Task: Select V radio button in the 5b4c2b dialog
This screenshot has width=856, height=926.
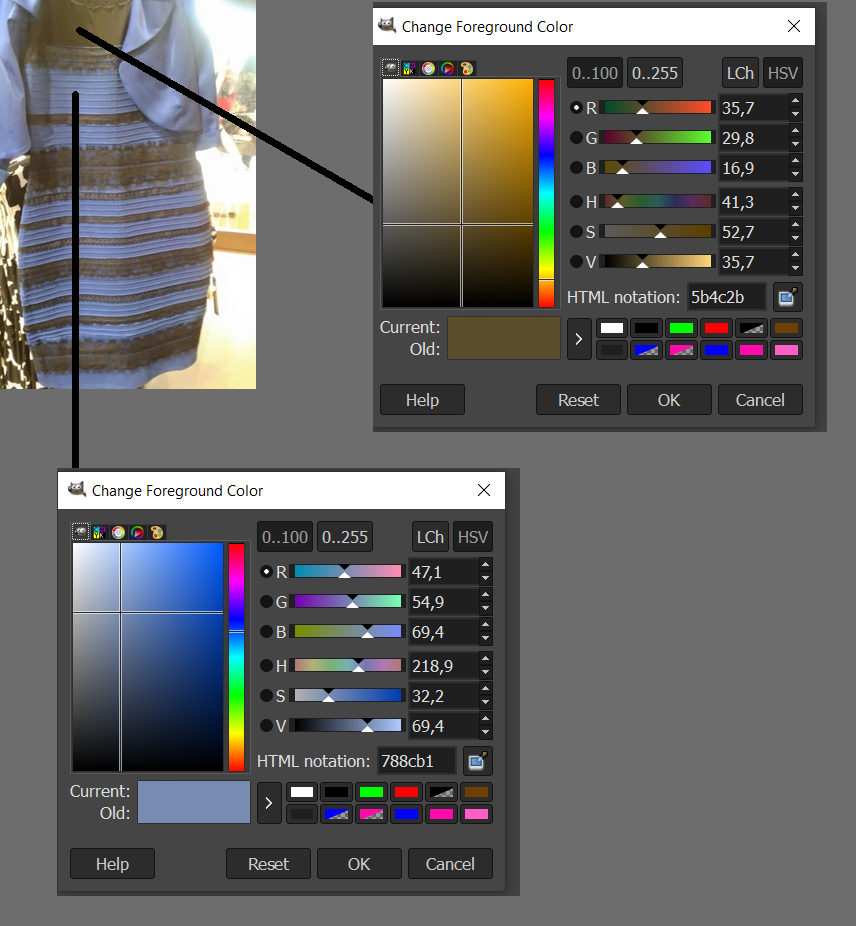Action: coord(576,261)
